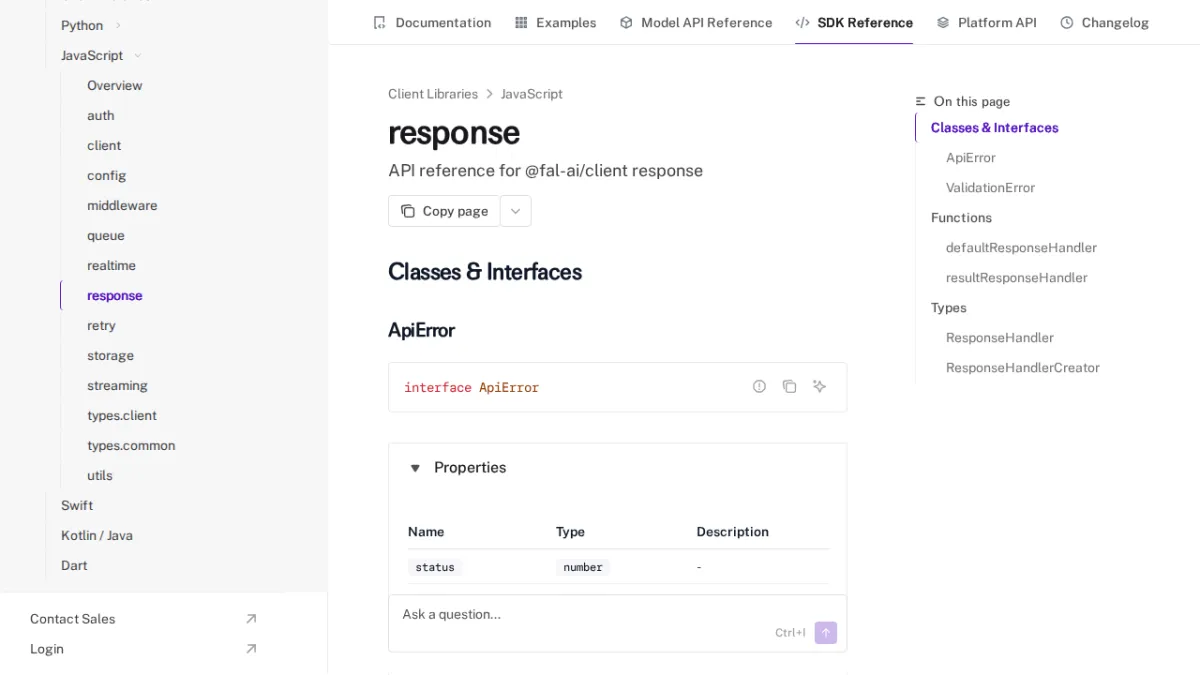The width and height of the screenshot is (1200, 675).
Task: Open the realtime sidebar page
Action: pos(111,265)
